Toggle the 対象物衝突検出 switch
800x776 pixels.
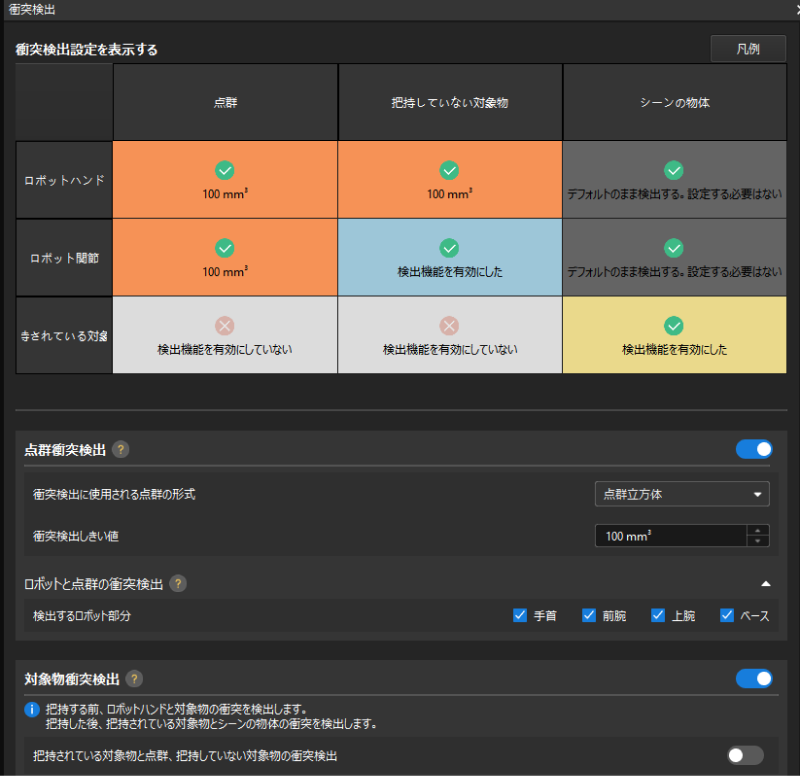[x=754, y=679]
